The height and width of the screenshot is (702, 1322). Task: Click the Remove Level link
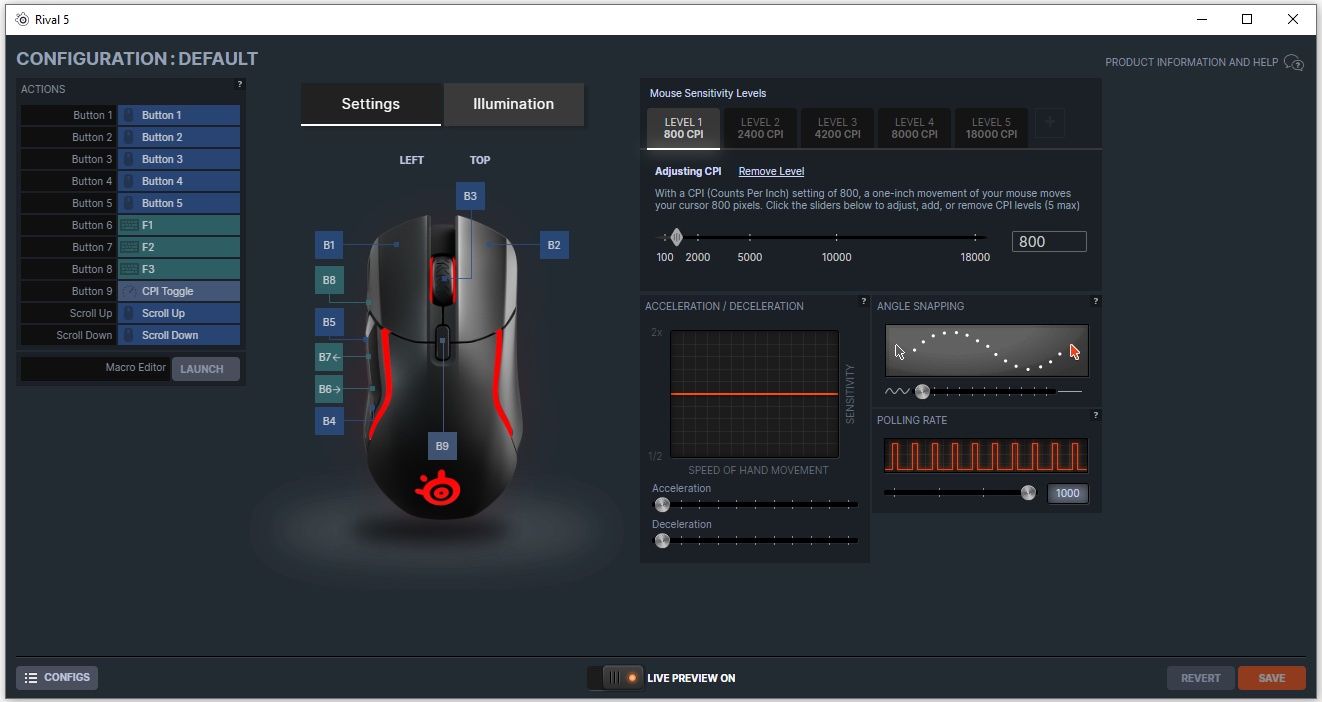(771, 171)
